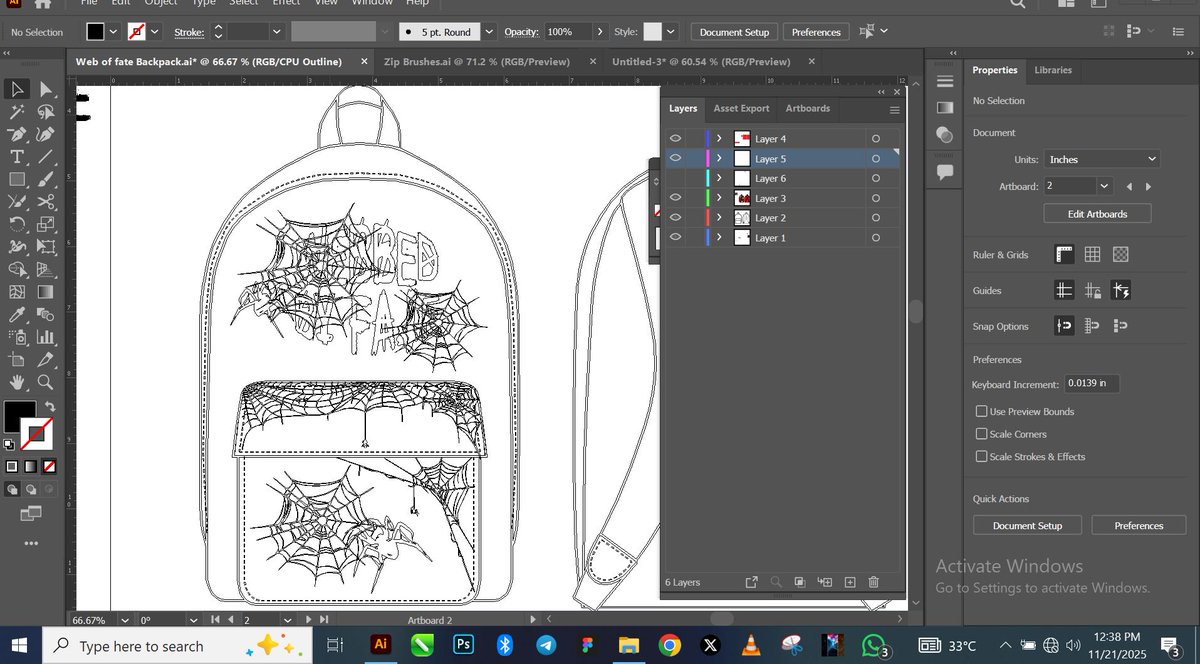Hide Layer 1 via eye icon
Viewport: 1200px width, 664px height.
coord(675,238)
